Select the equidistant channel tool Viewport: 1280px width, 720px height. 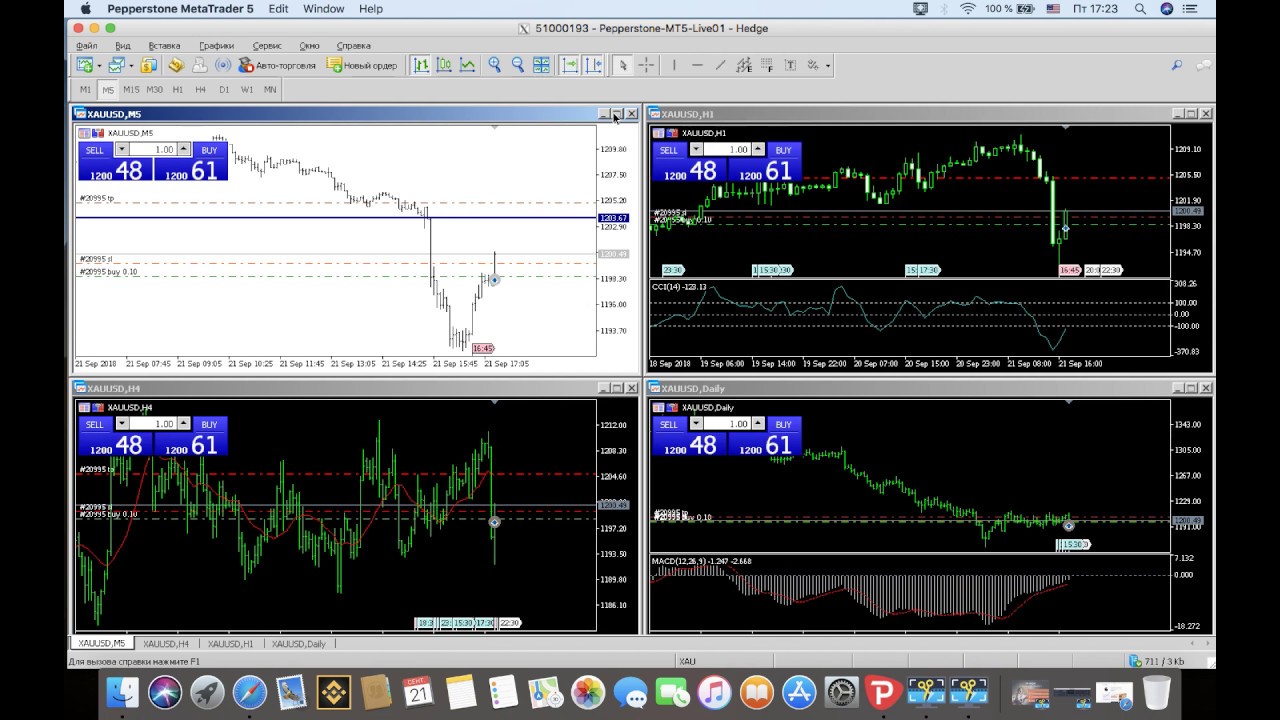click(743, 65)
